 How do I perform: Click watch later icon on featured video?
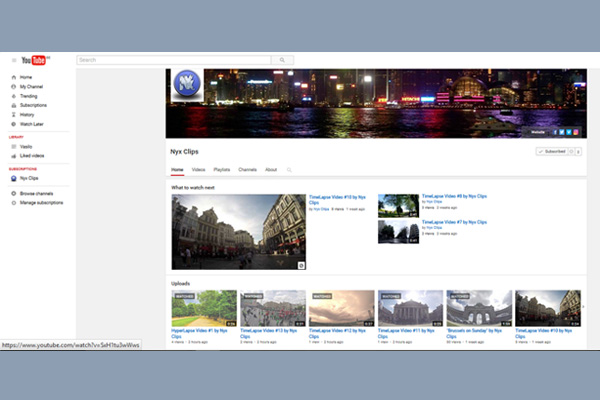pyautogui.click(x=300, y=265)
